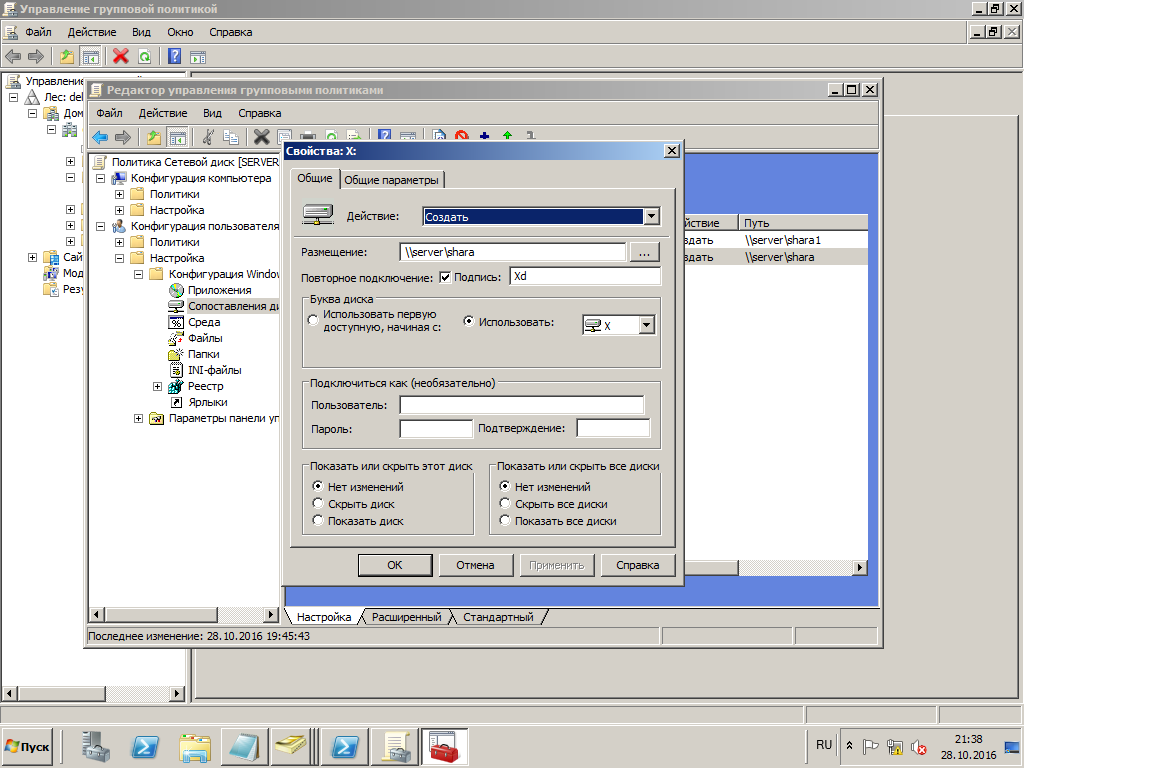Screen dimensions: 1152x768
Task: Select 'Использовать первую доступную' drive letter option
Action: [x=313, y=320]
